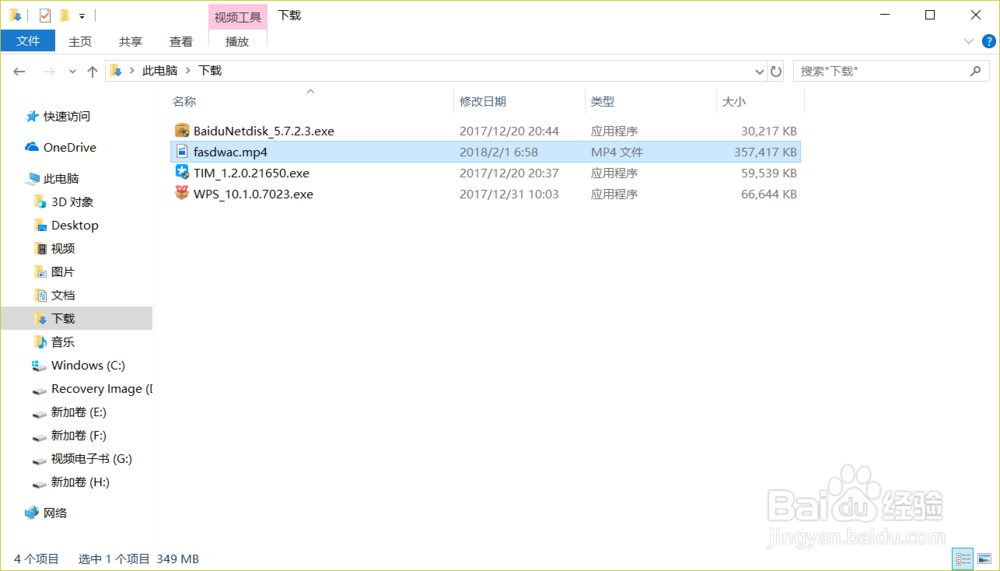Click the file name WPS_10.1.0.7023.exe
The width and height of the screenshot is (1000, 571).
[x=253, y=194]
